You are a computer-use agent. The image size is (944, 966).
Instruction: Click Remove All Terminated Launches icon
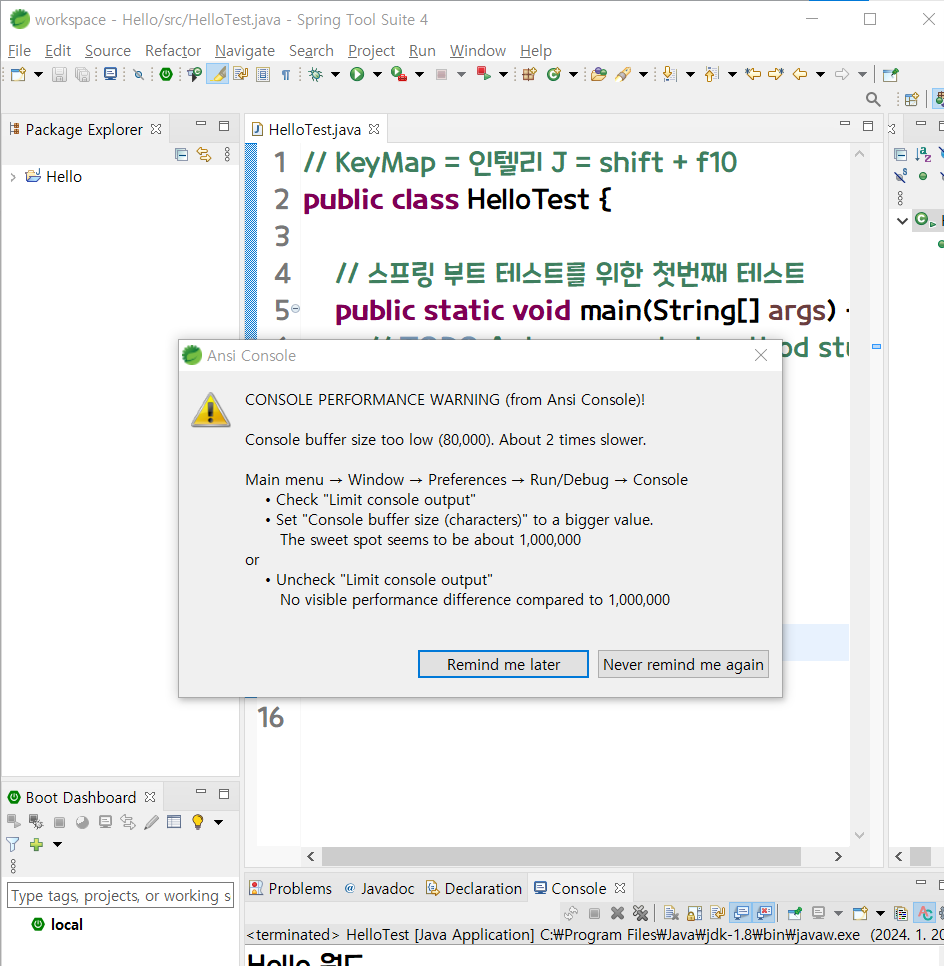641,912
